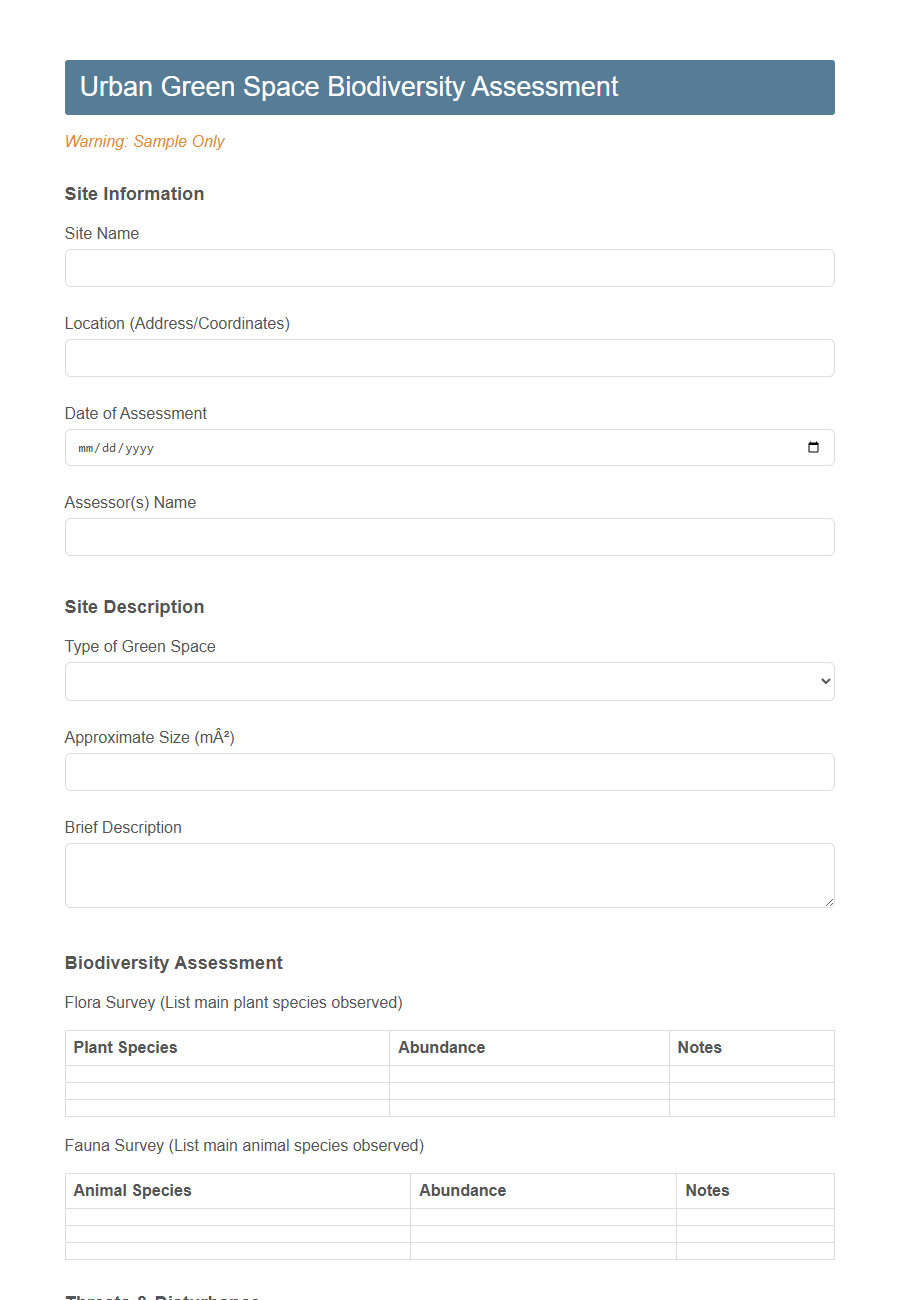Click the Warning: Sample Only text
The image size is (900, 1300).
(144, 141)
